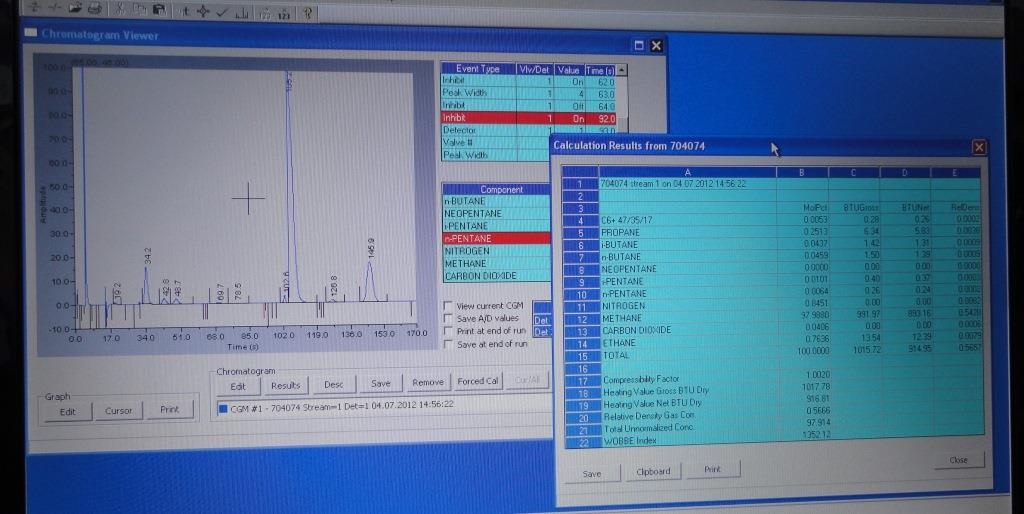This screenshot has height=514, width=1024.
Task: Click the copy toolbar icon
Action: click(x=140, y=8)
